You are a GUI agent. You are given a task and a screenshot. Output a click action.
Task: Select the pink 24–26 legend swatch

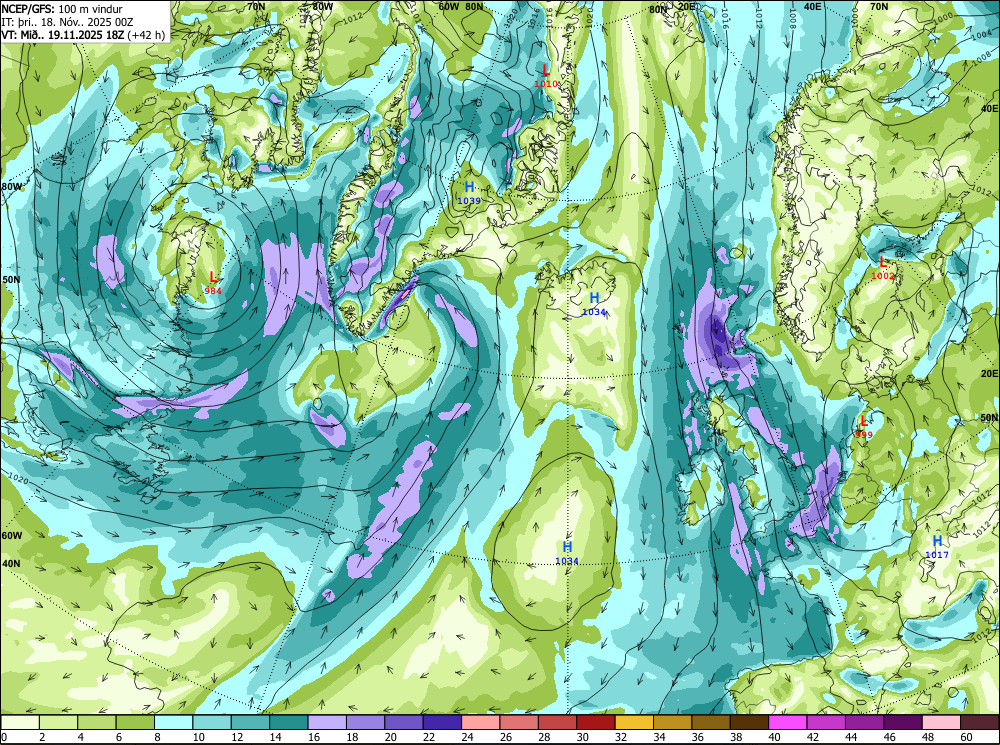pyautogui.click(x=481, y=722)
